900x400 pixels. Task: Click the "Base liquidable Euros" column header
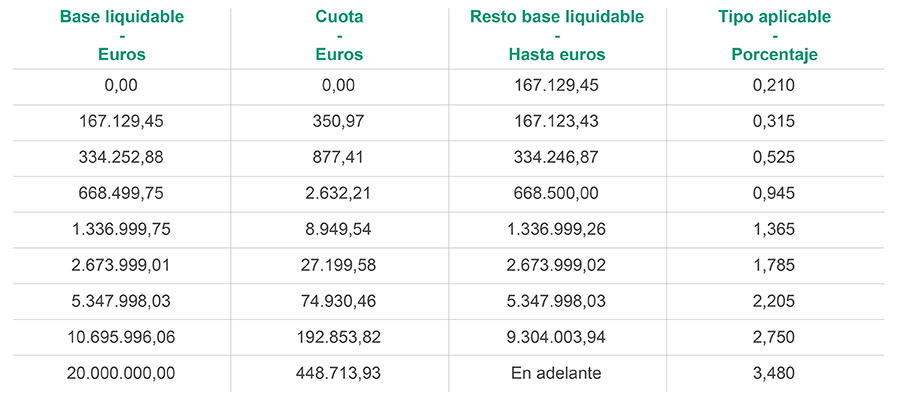(122, 36)
